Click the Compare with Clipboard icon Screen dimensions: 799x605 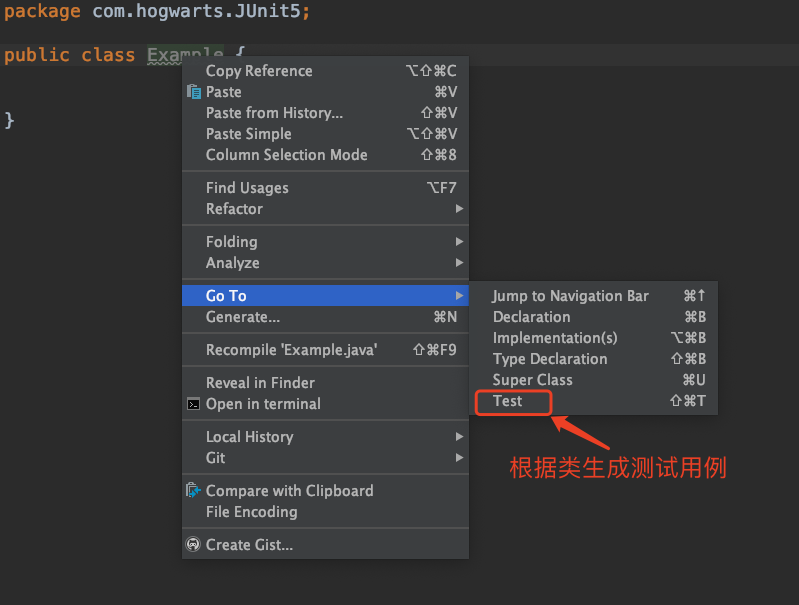click(194, 491)
